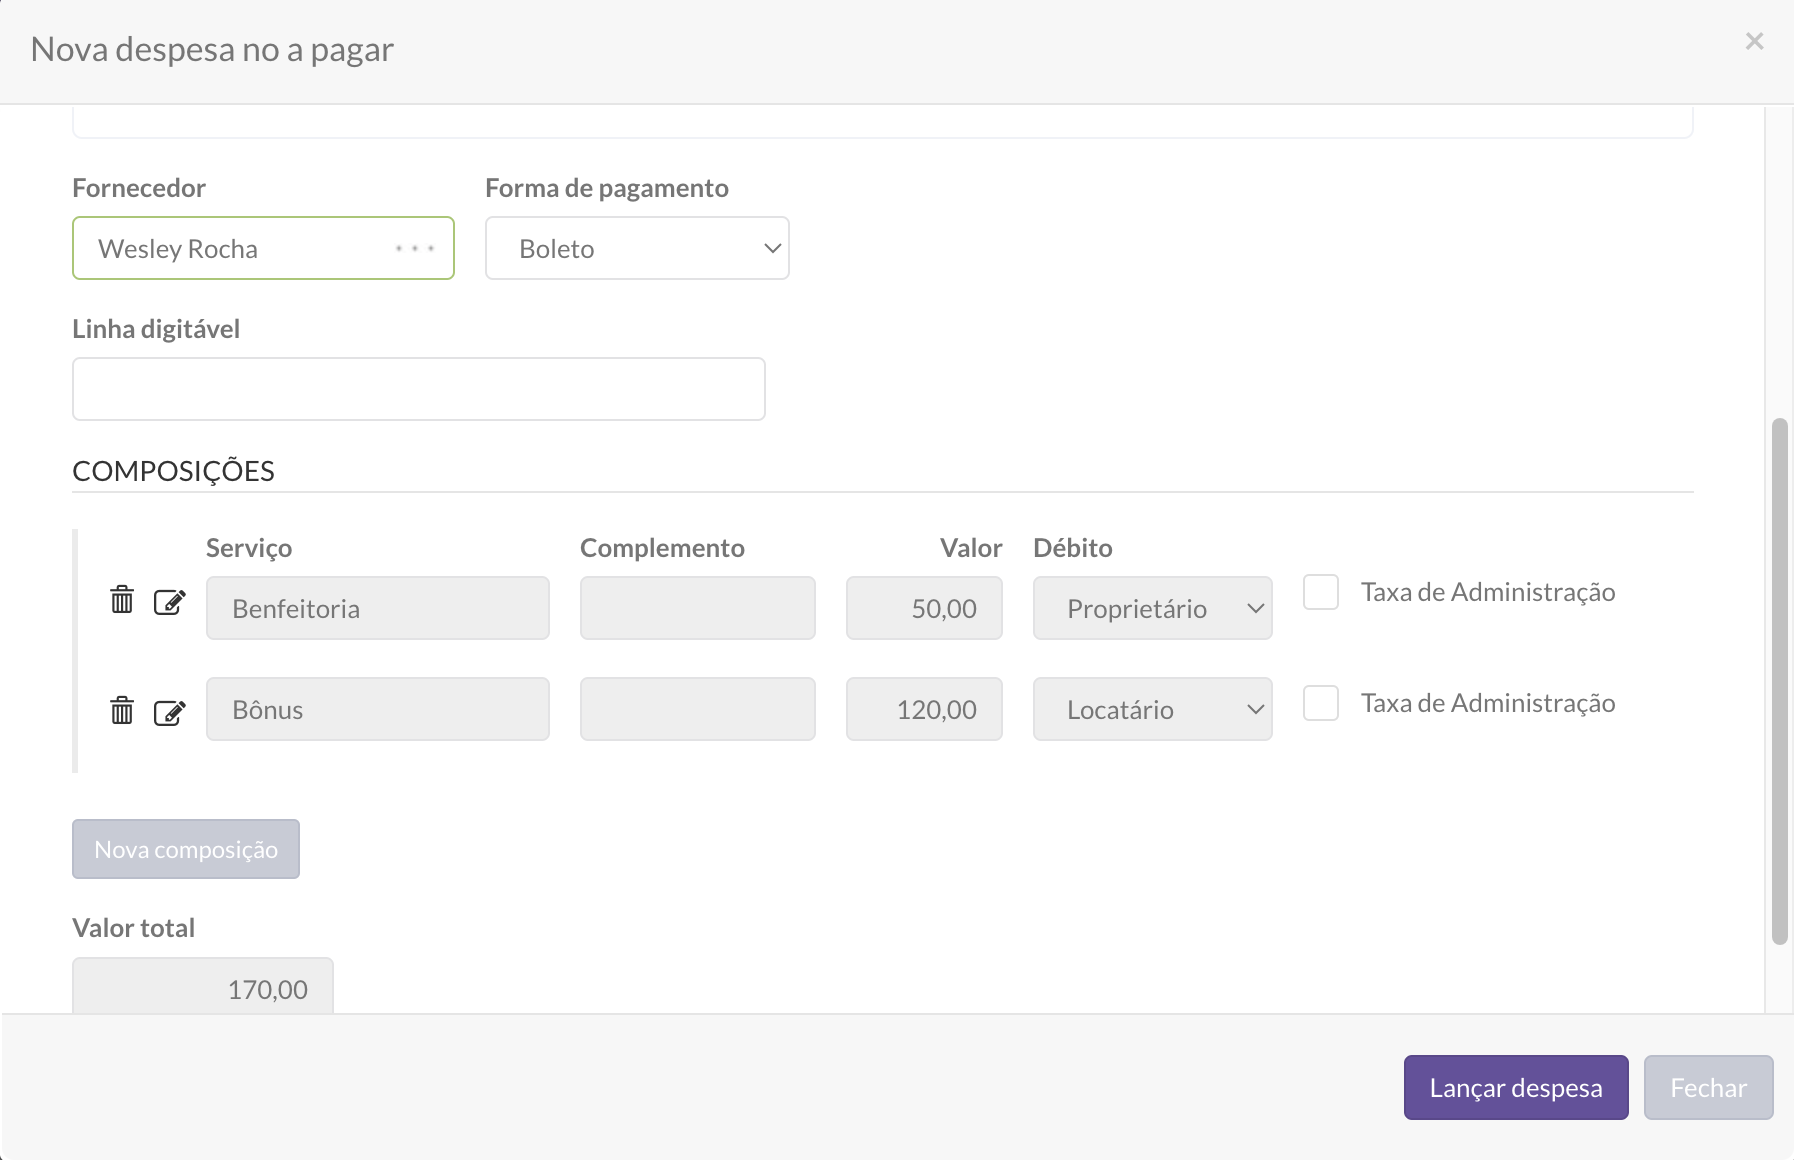Screen dimensions: 1794x1160
Task: Delete the Bônus composition row
Action: point(122,710)
